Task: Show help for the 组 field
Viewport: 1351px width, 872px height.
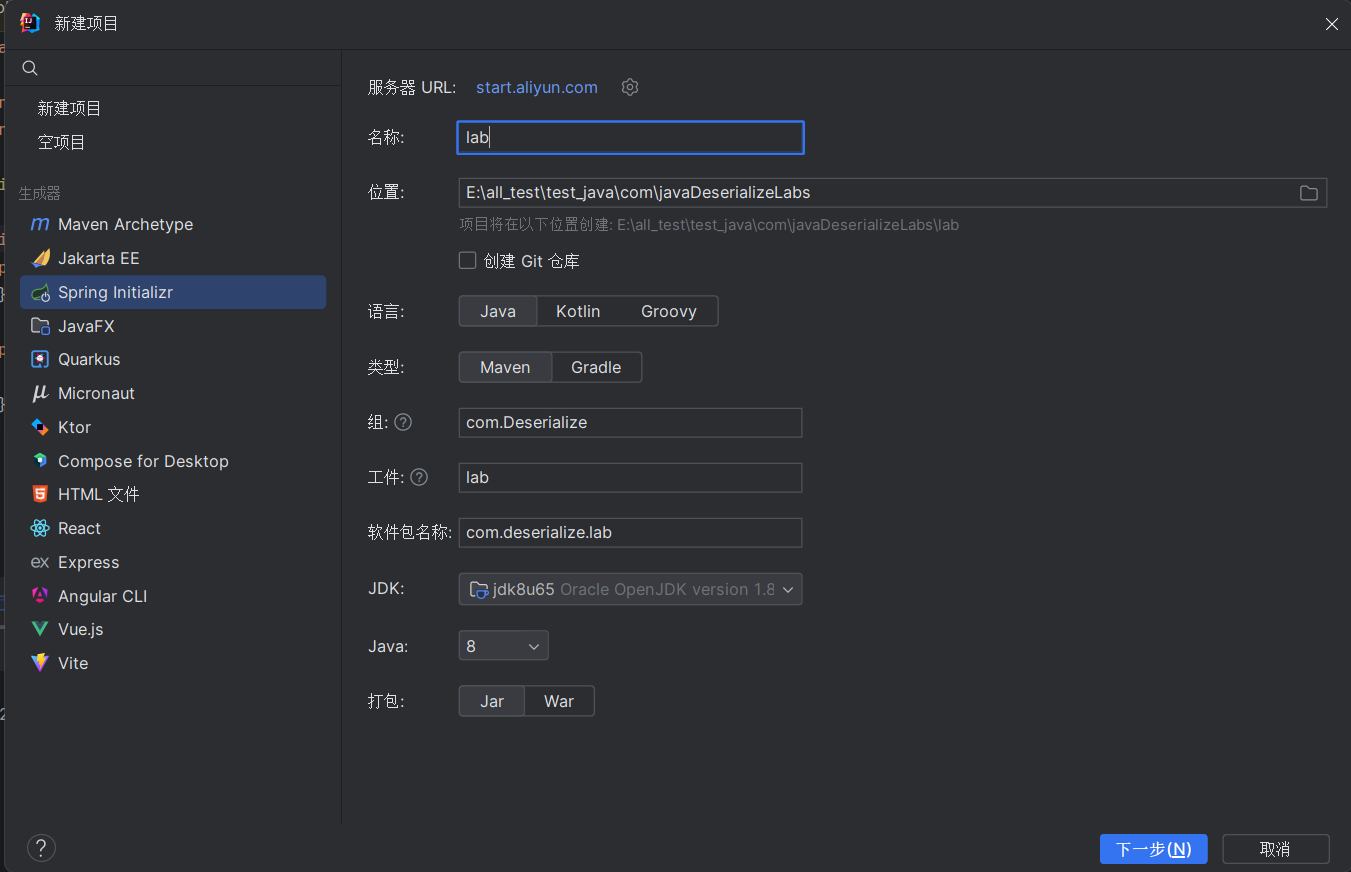Action: coord(403,422)
